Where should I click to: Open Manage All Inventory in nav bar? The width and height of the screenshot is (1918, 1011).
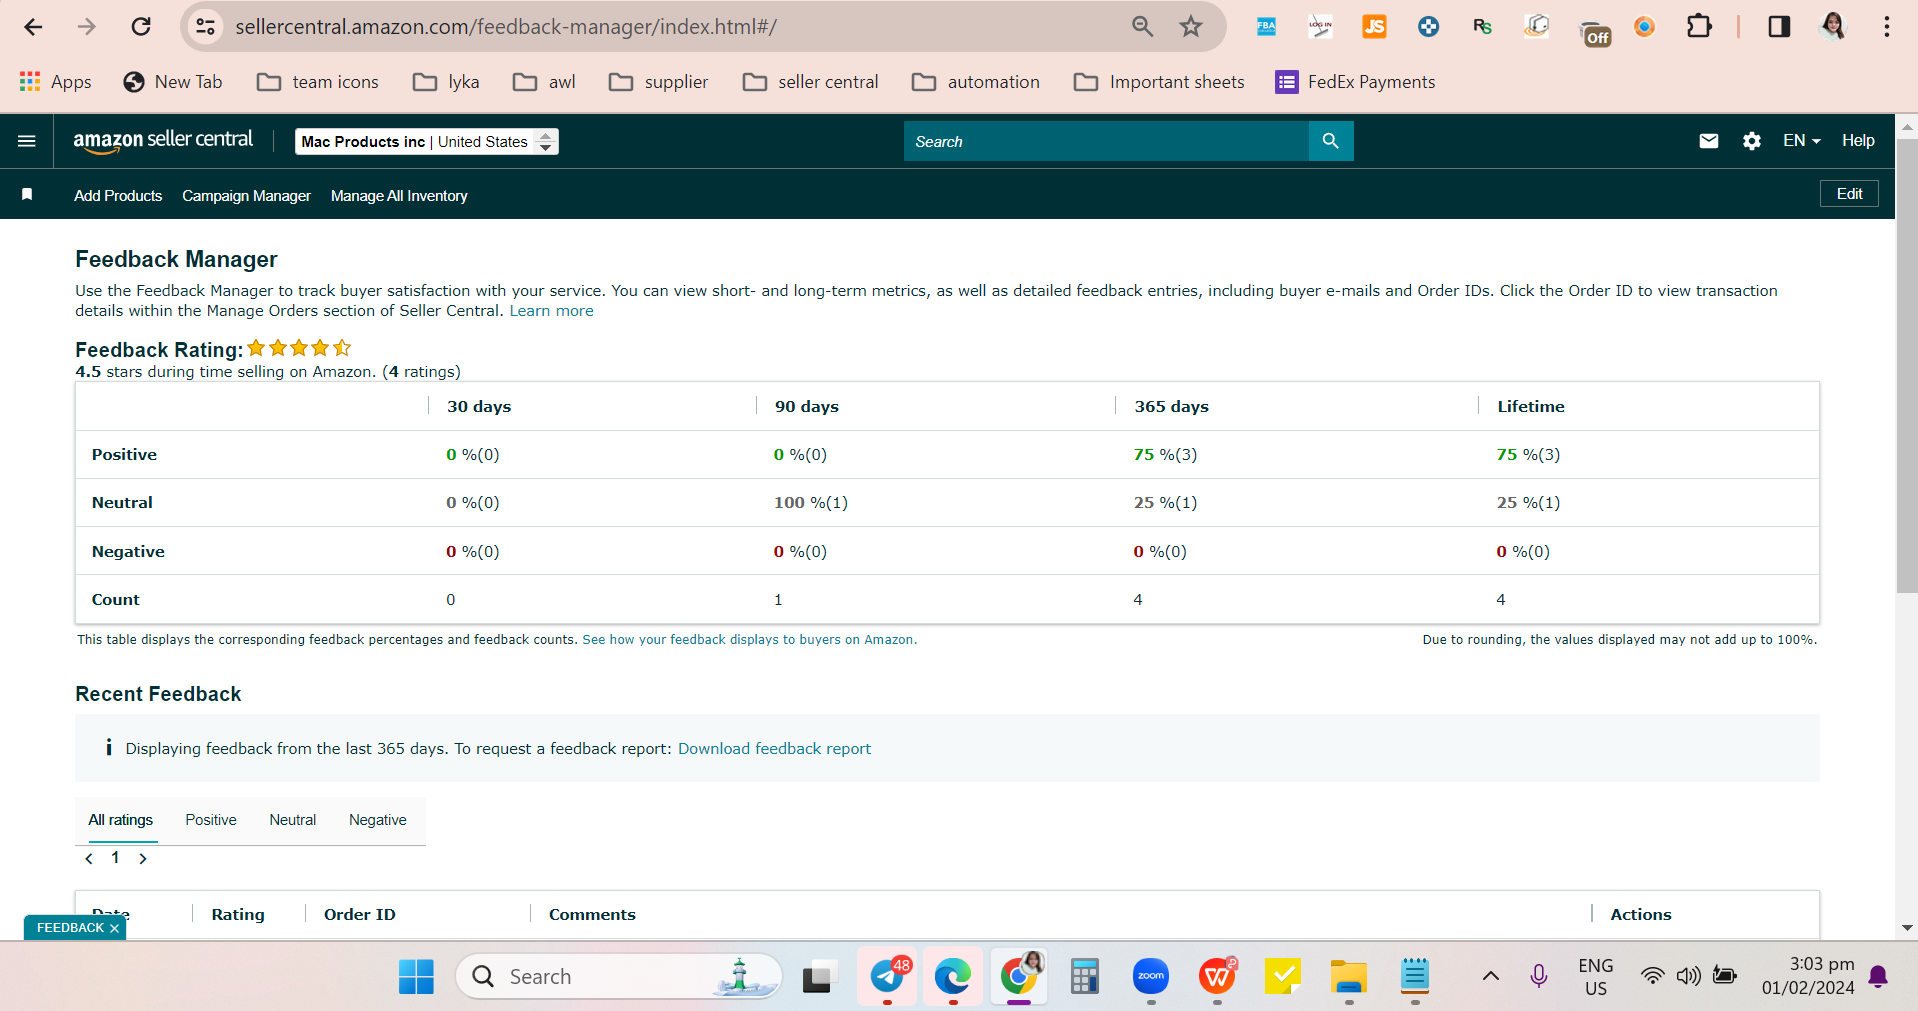pyautogui.click(x=399, y=196)
